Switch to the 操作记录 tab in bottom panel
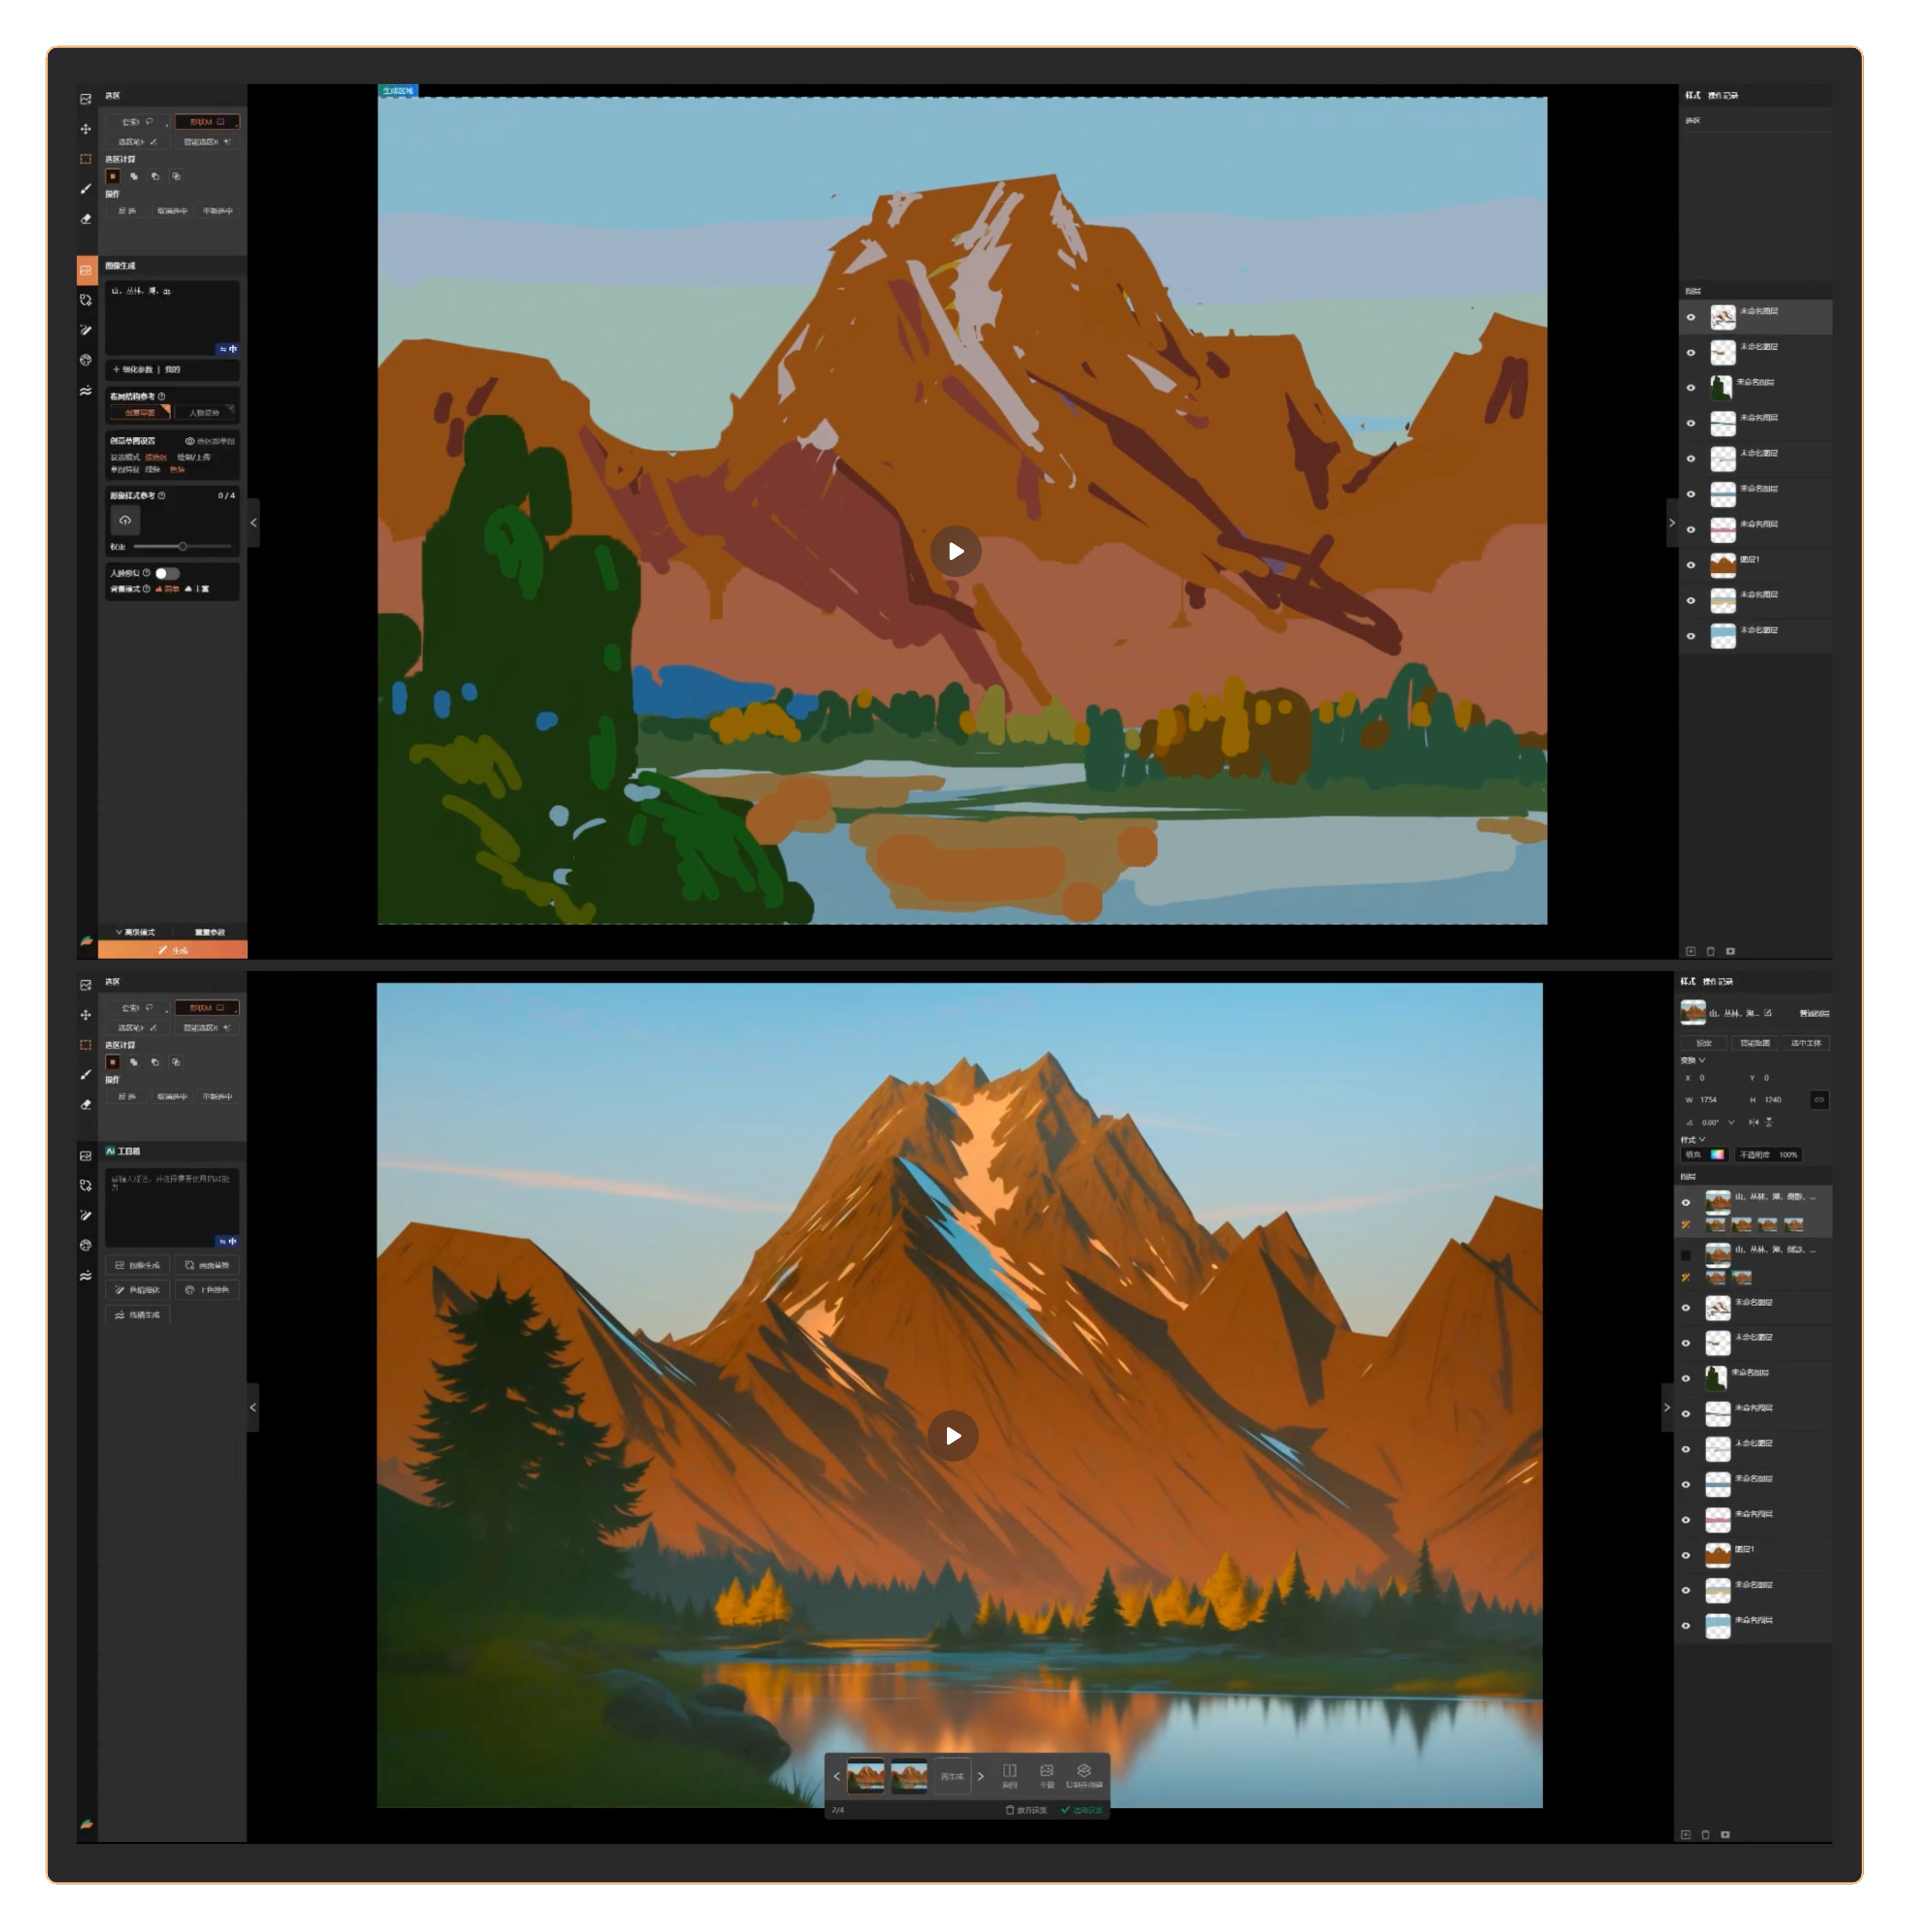This screenshot has width=1911, height=1932. tap(1718, 981)
